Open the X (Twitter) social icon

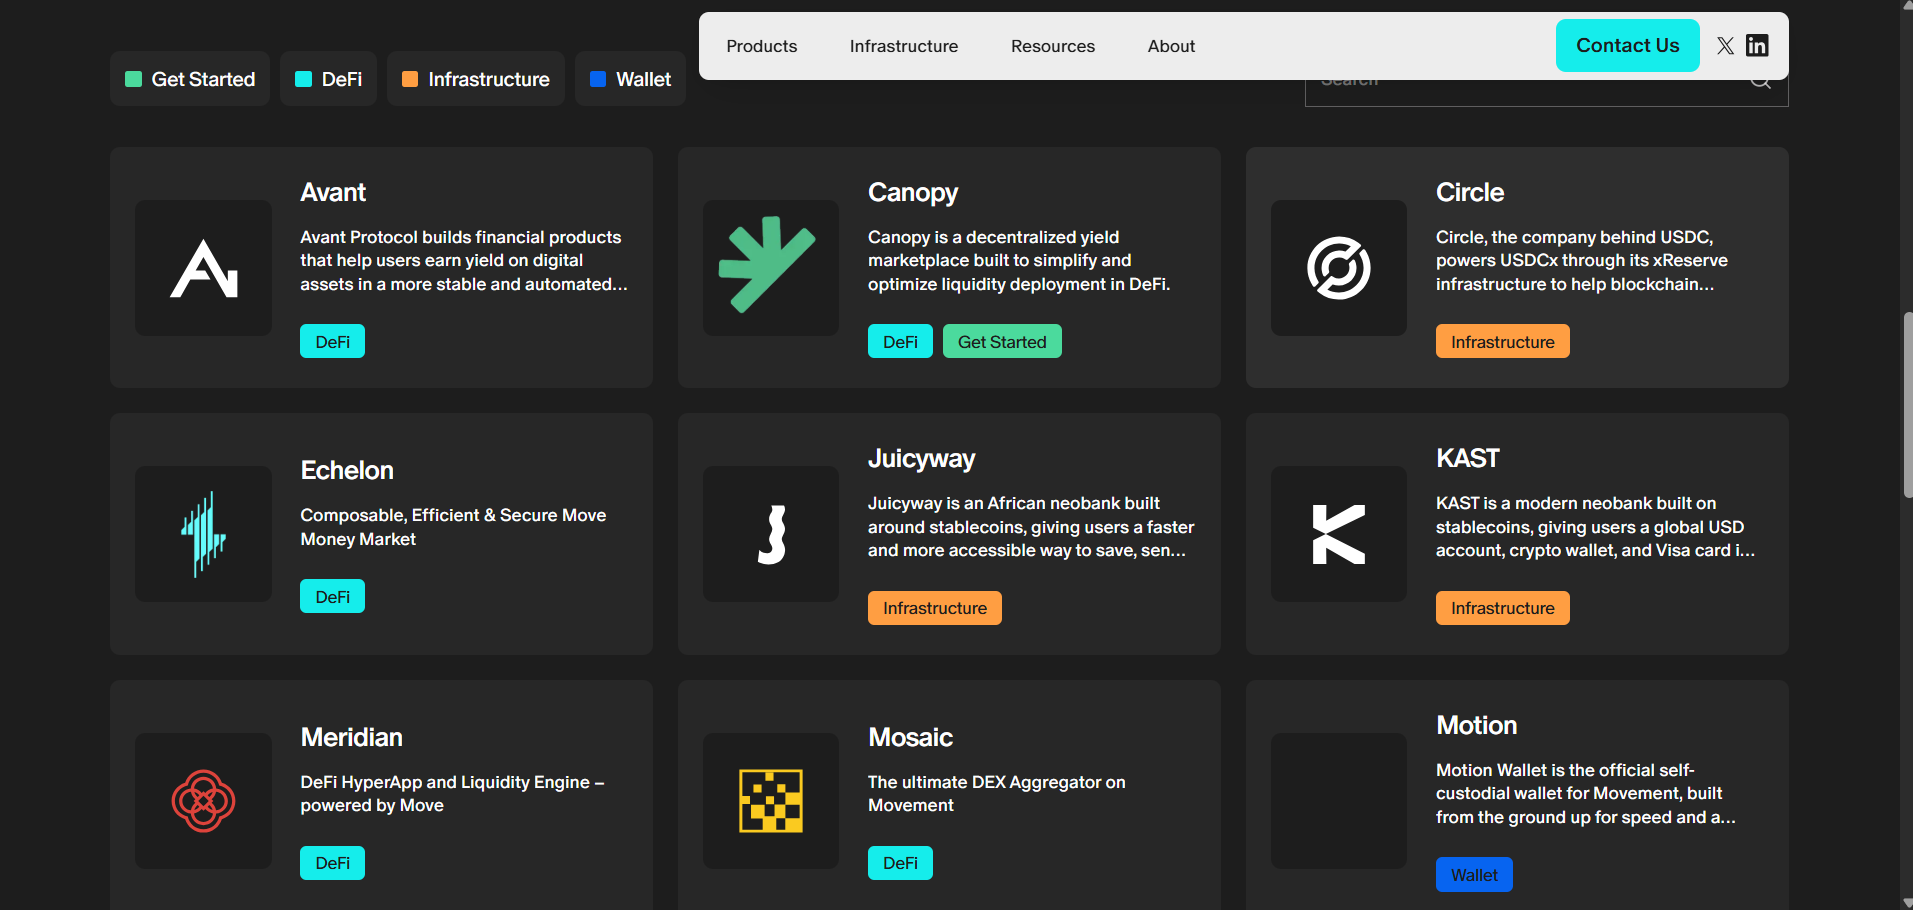1725,46
